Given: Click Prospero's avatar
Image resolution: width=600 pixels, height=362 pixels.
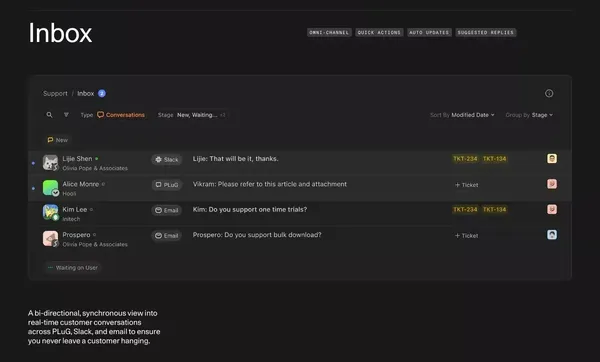Looking at the screenshot, I should (51, 238).
